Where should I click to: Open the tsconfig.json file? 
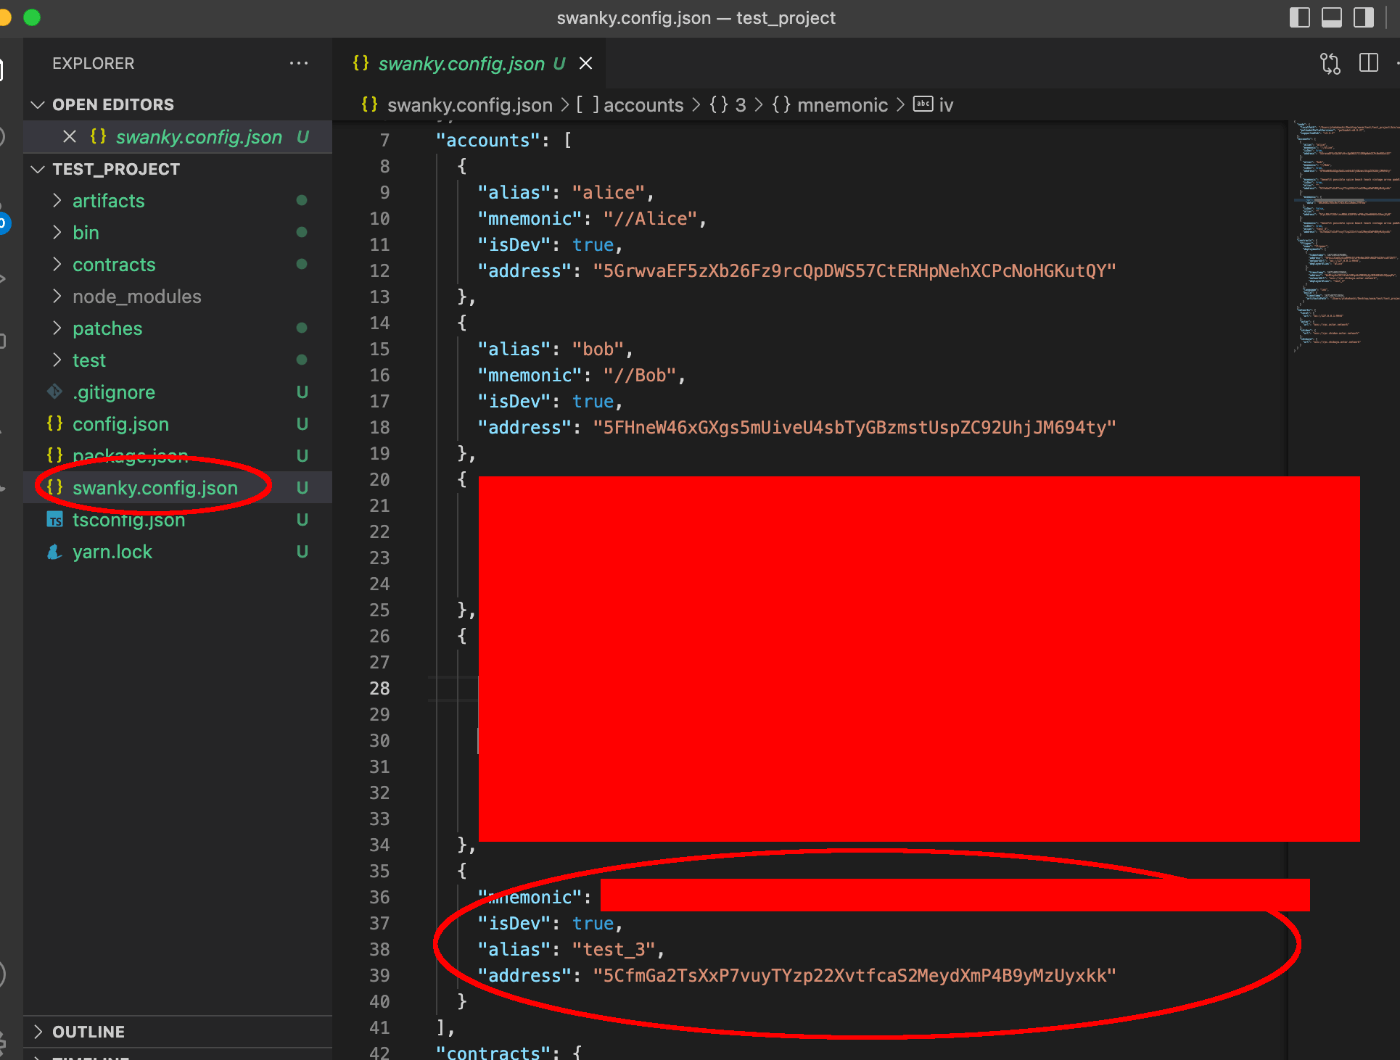(128, 520)
